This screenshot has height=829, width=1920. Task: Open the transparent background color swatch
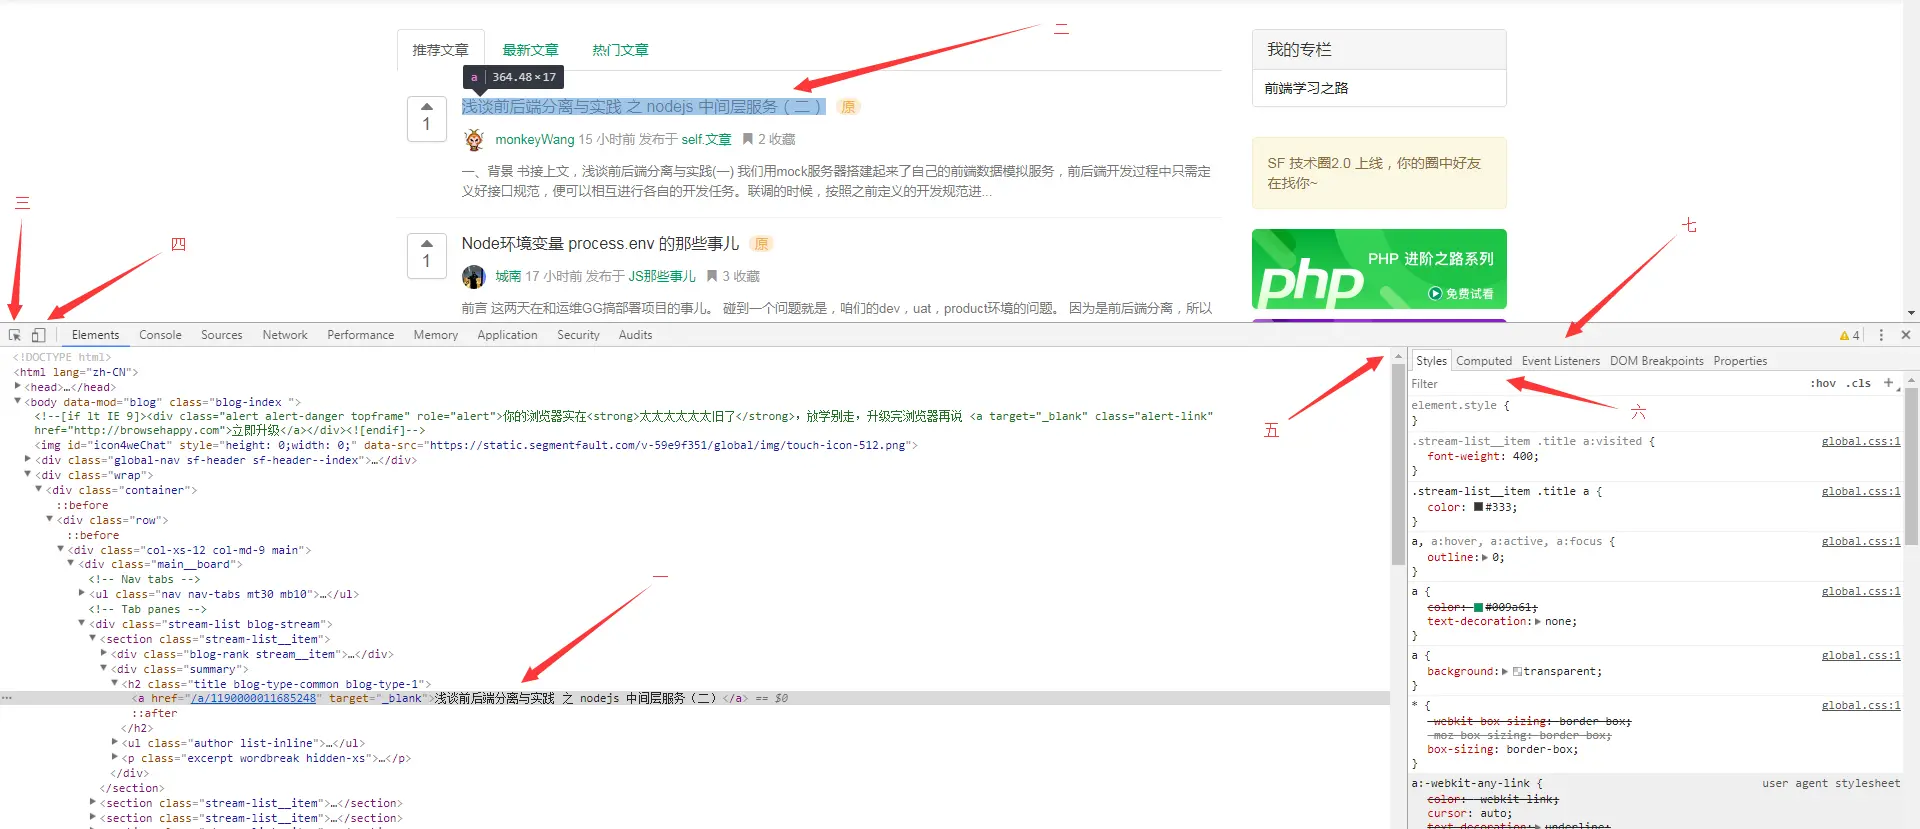pos(1517,671)
